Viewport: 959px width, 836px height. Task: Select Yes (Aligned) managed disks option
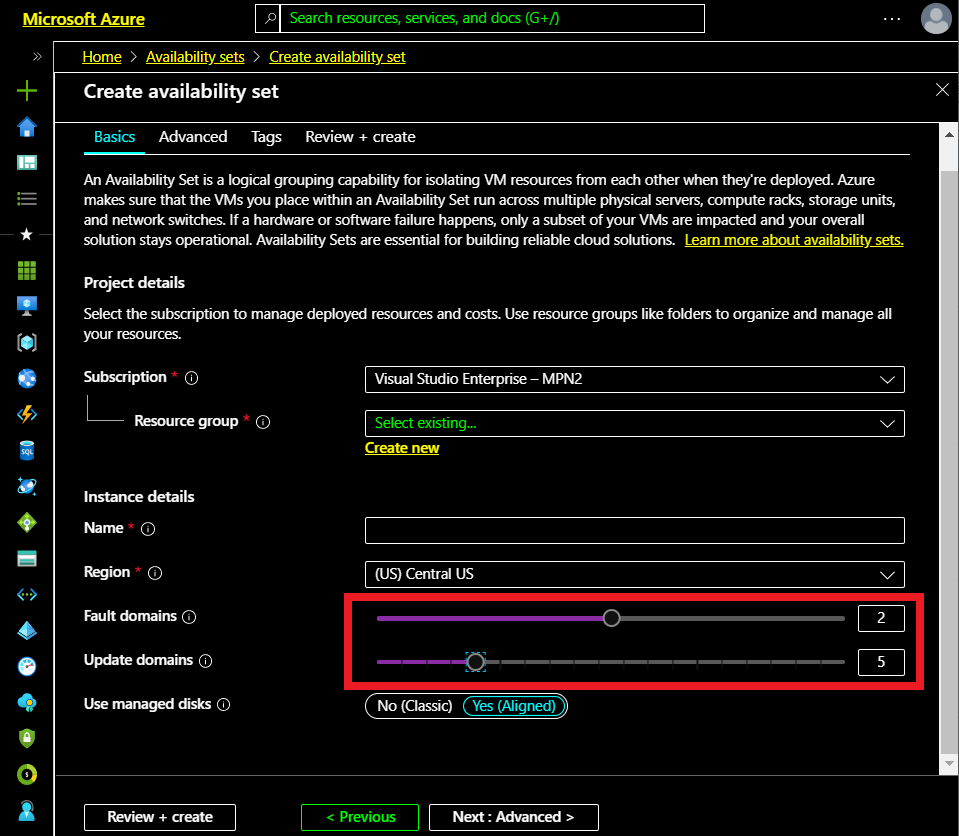point(514,706)
